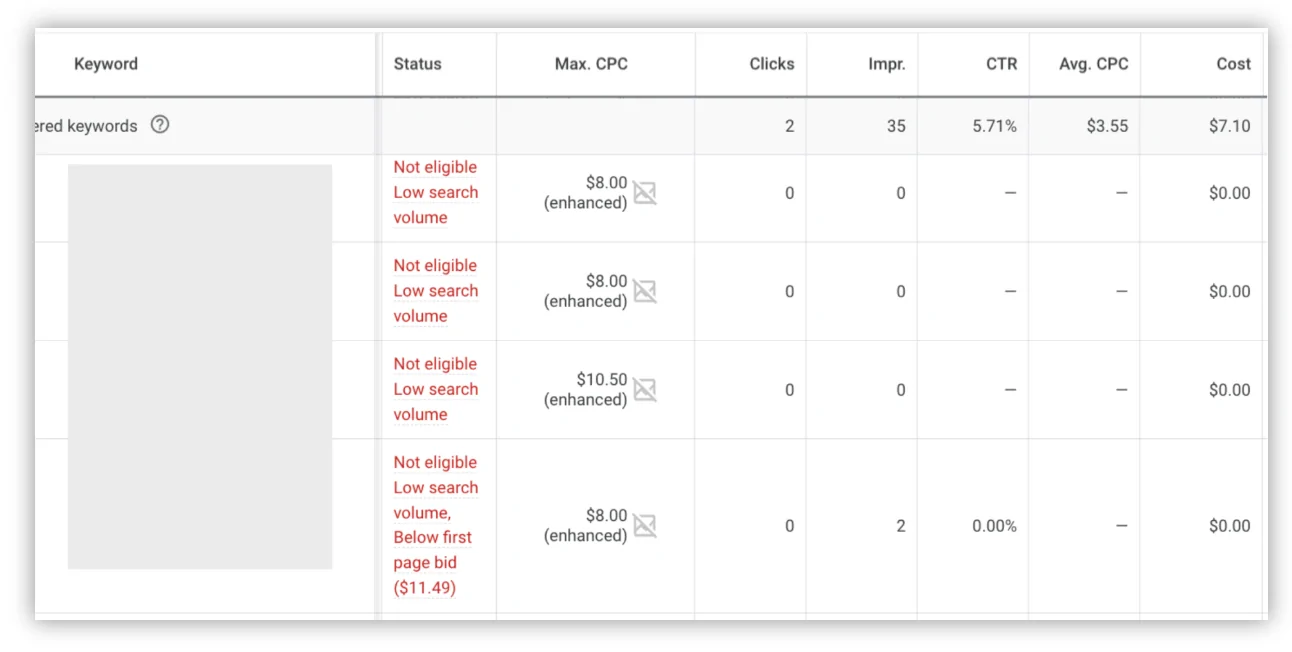Viewport: 1292px width, 652px height.
Task: Sort by the Status column header
Action: [417, 64]
